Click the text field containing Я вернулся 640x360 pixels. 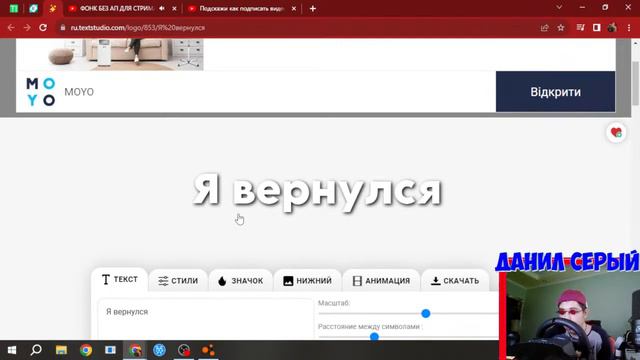(205, 318)
